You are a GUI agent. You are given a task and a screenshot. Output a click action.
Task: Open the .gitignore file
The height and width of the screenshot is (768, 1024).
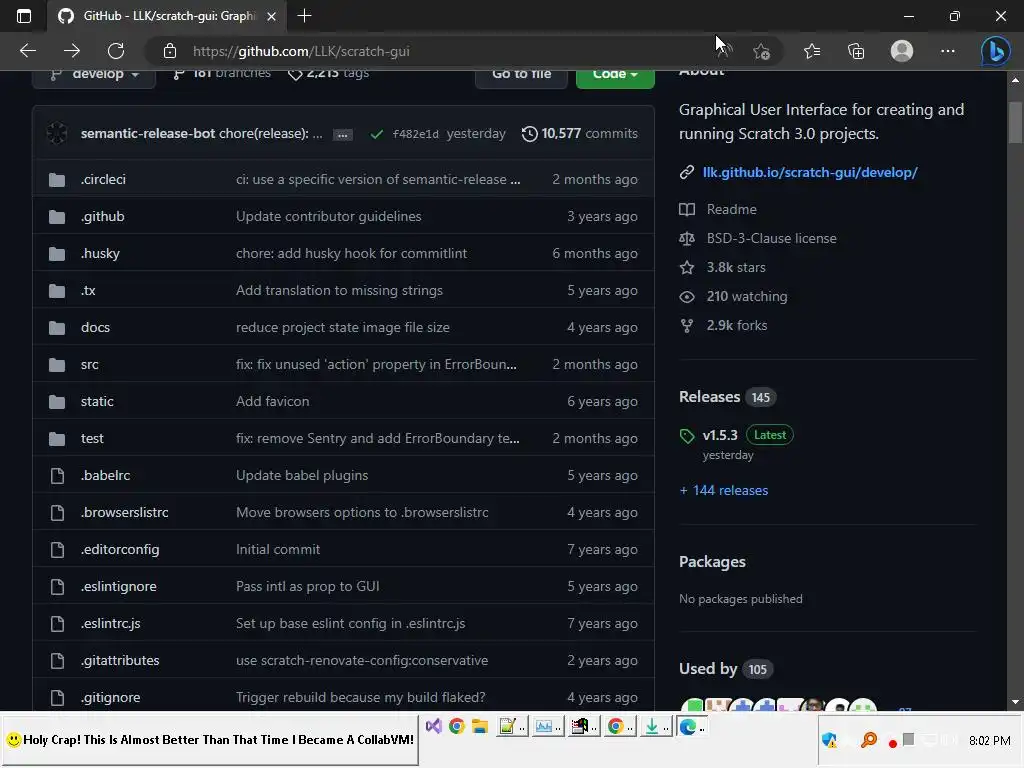110,697
